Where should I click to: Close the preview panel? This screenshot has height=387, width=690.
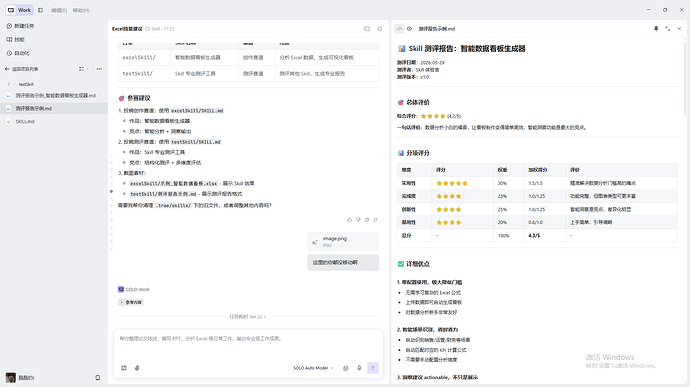(x=679, y=29)
